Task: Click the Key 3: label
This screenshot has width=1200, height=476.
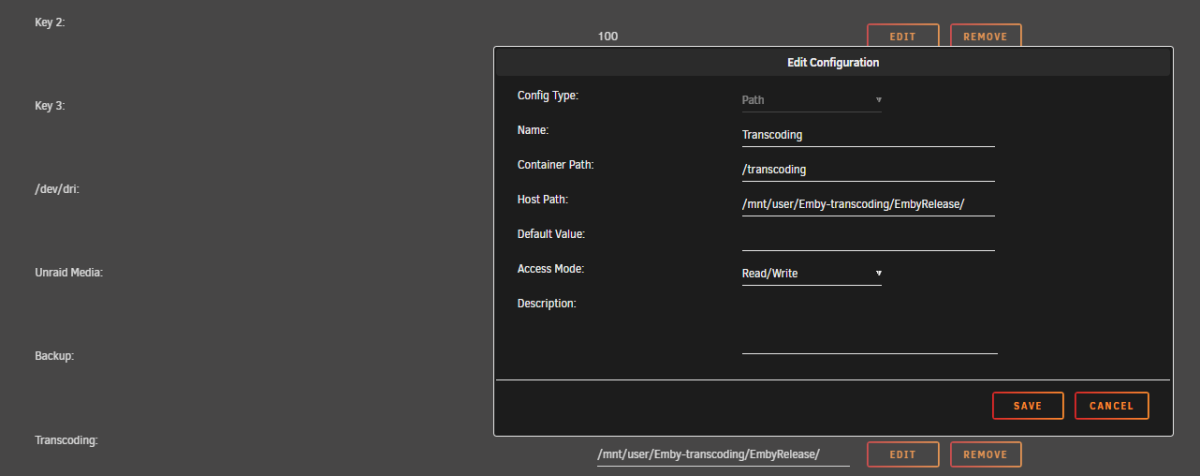Action: click(x=50, y=105)
